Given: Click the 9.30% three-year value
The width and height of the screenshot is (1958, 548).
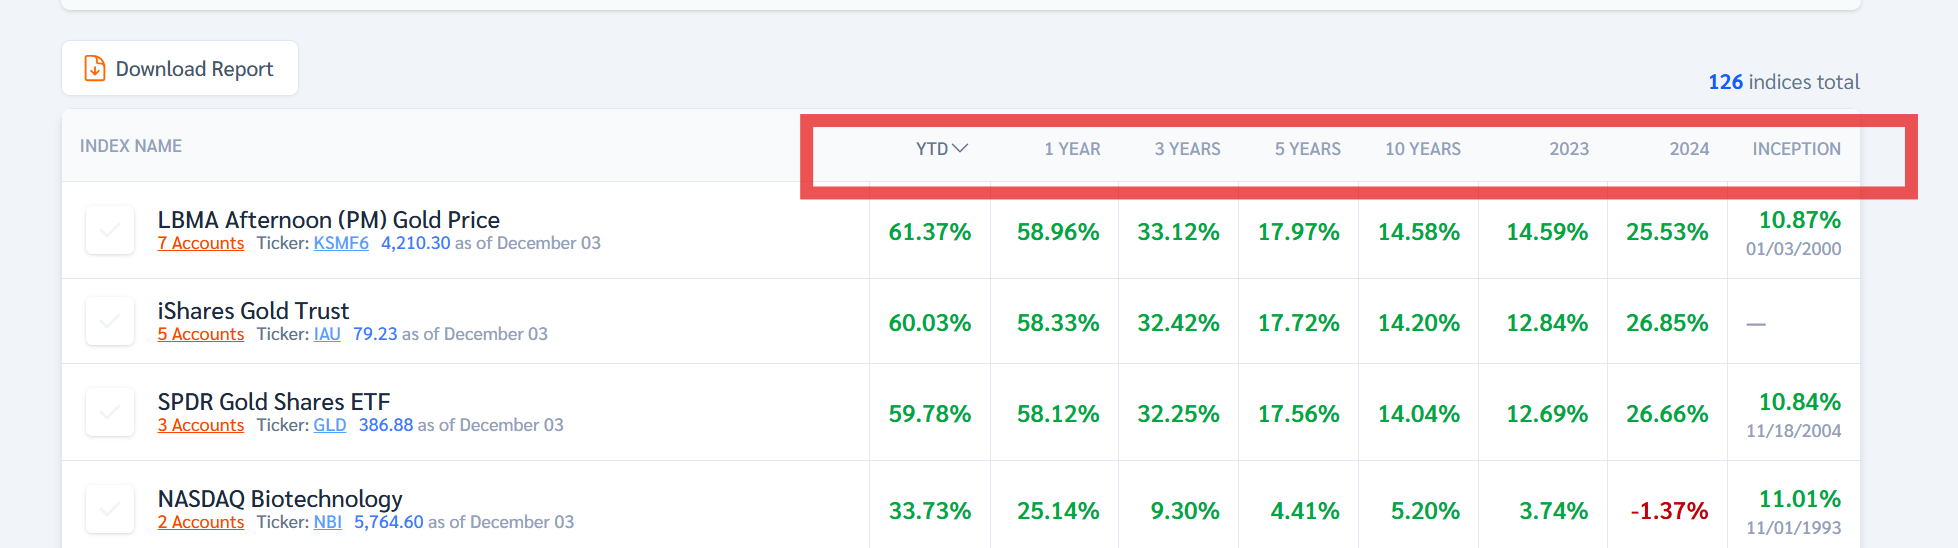Looking at the screenshot, I should (x=1185, y=511).
